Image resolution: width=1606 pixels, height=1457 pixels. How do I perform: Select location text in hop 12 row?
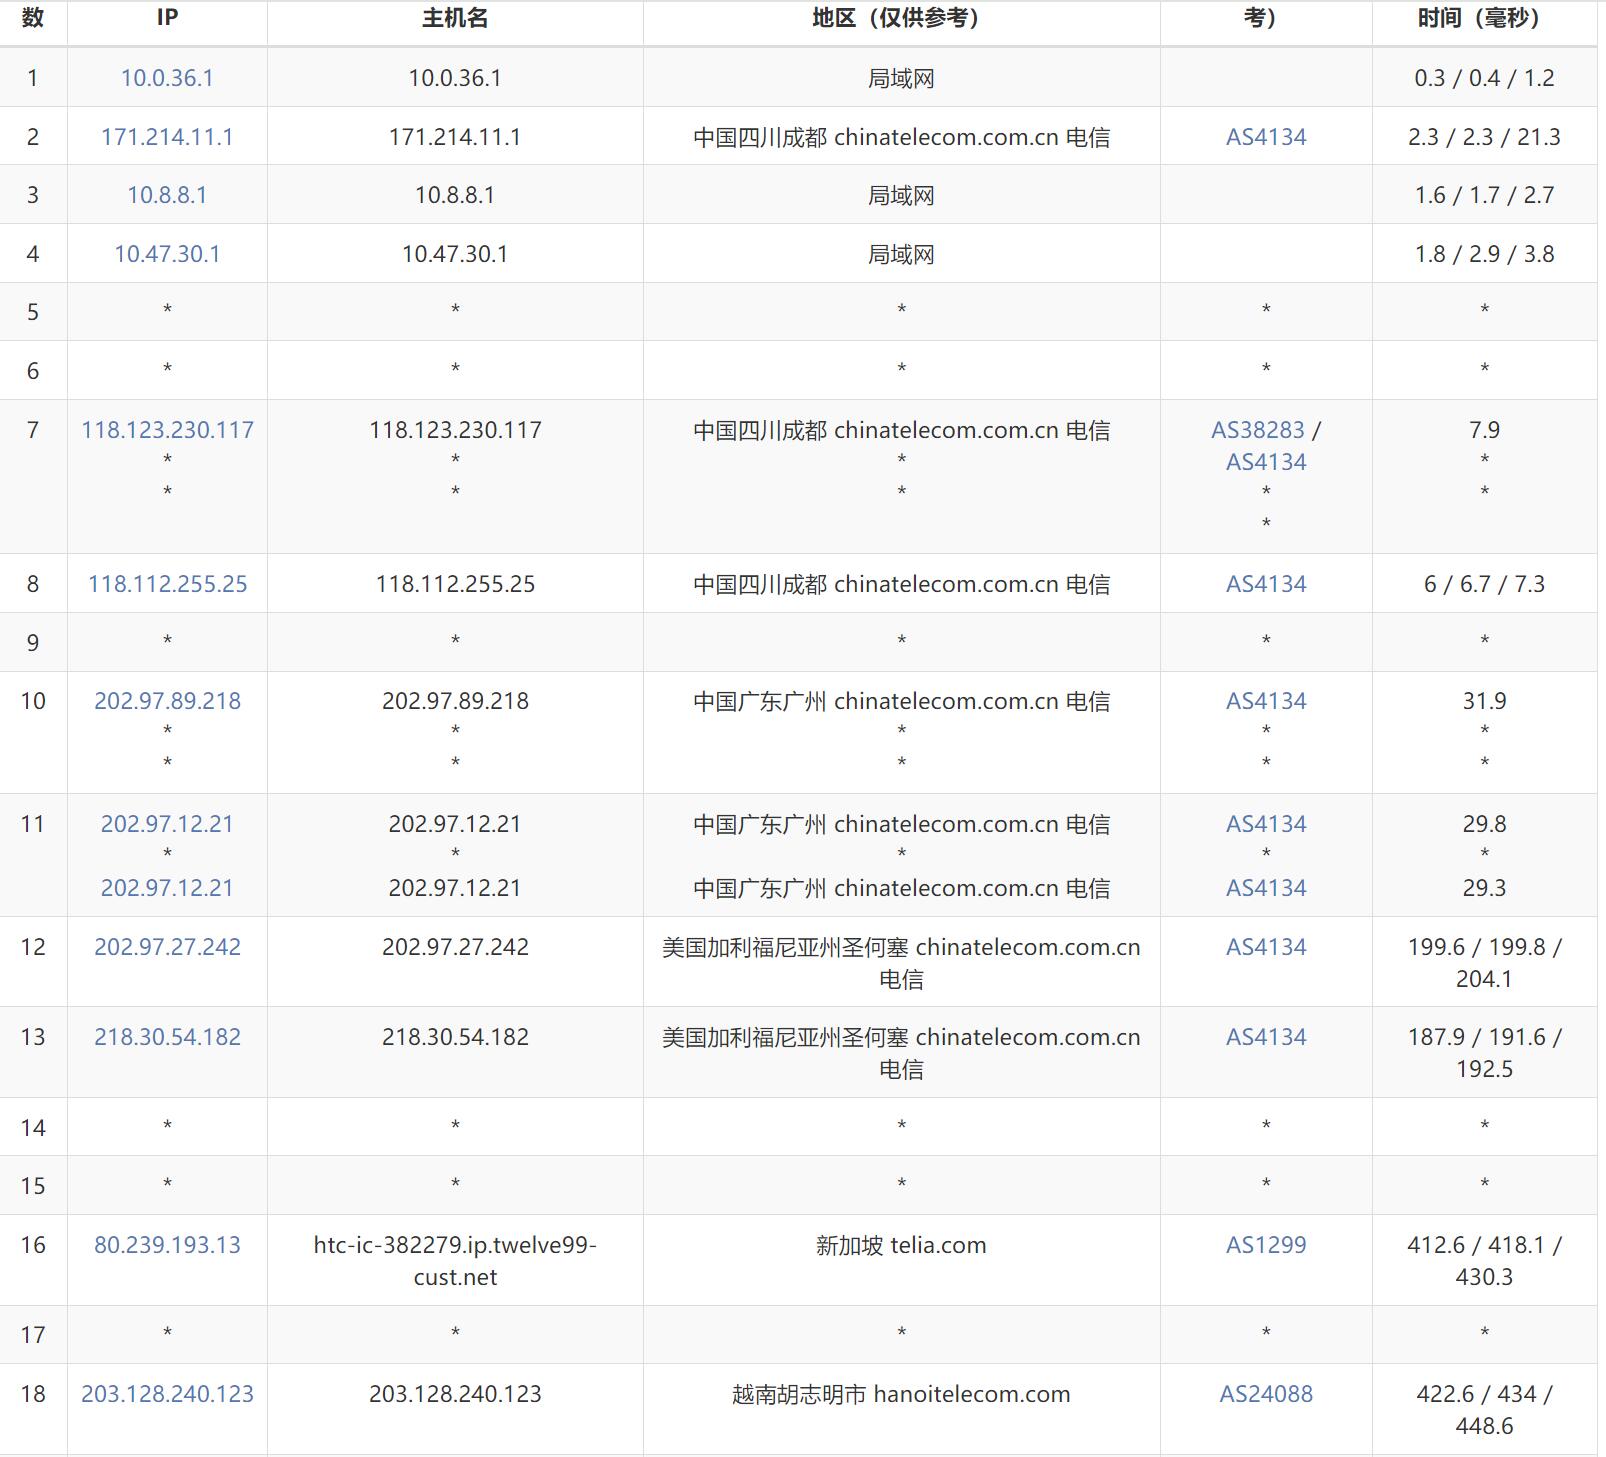point(901,963)
